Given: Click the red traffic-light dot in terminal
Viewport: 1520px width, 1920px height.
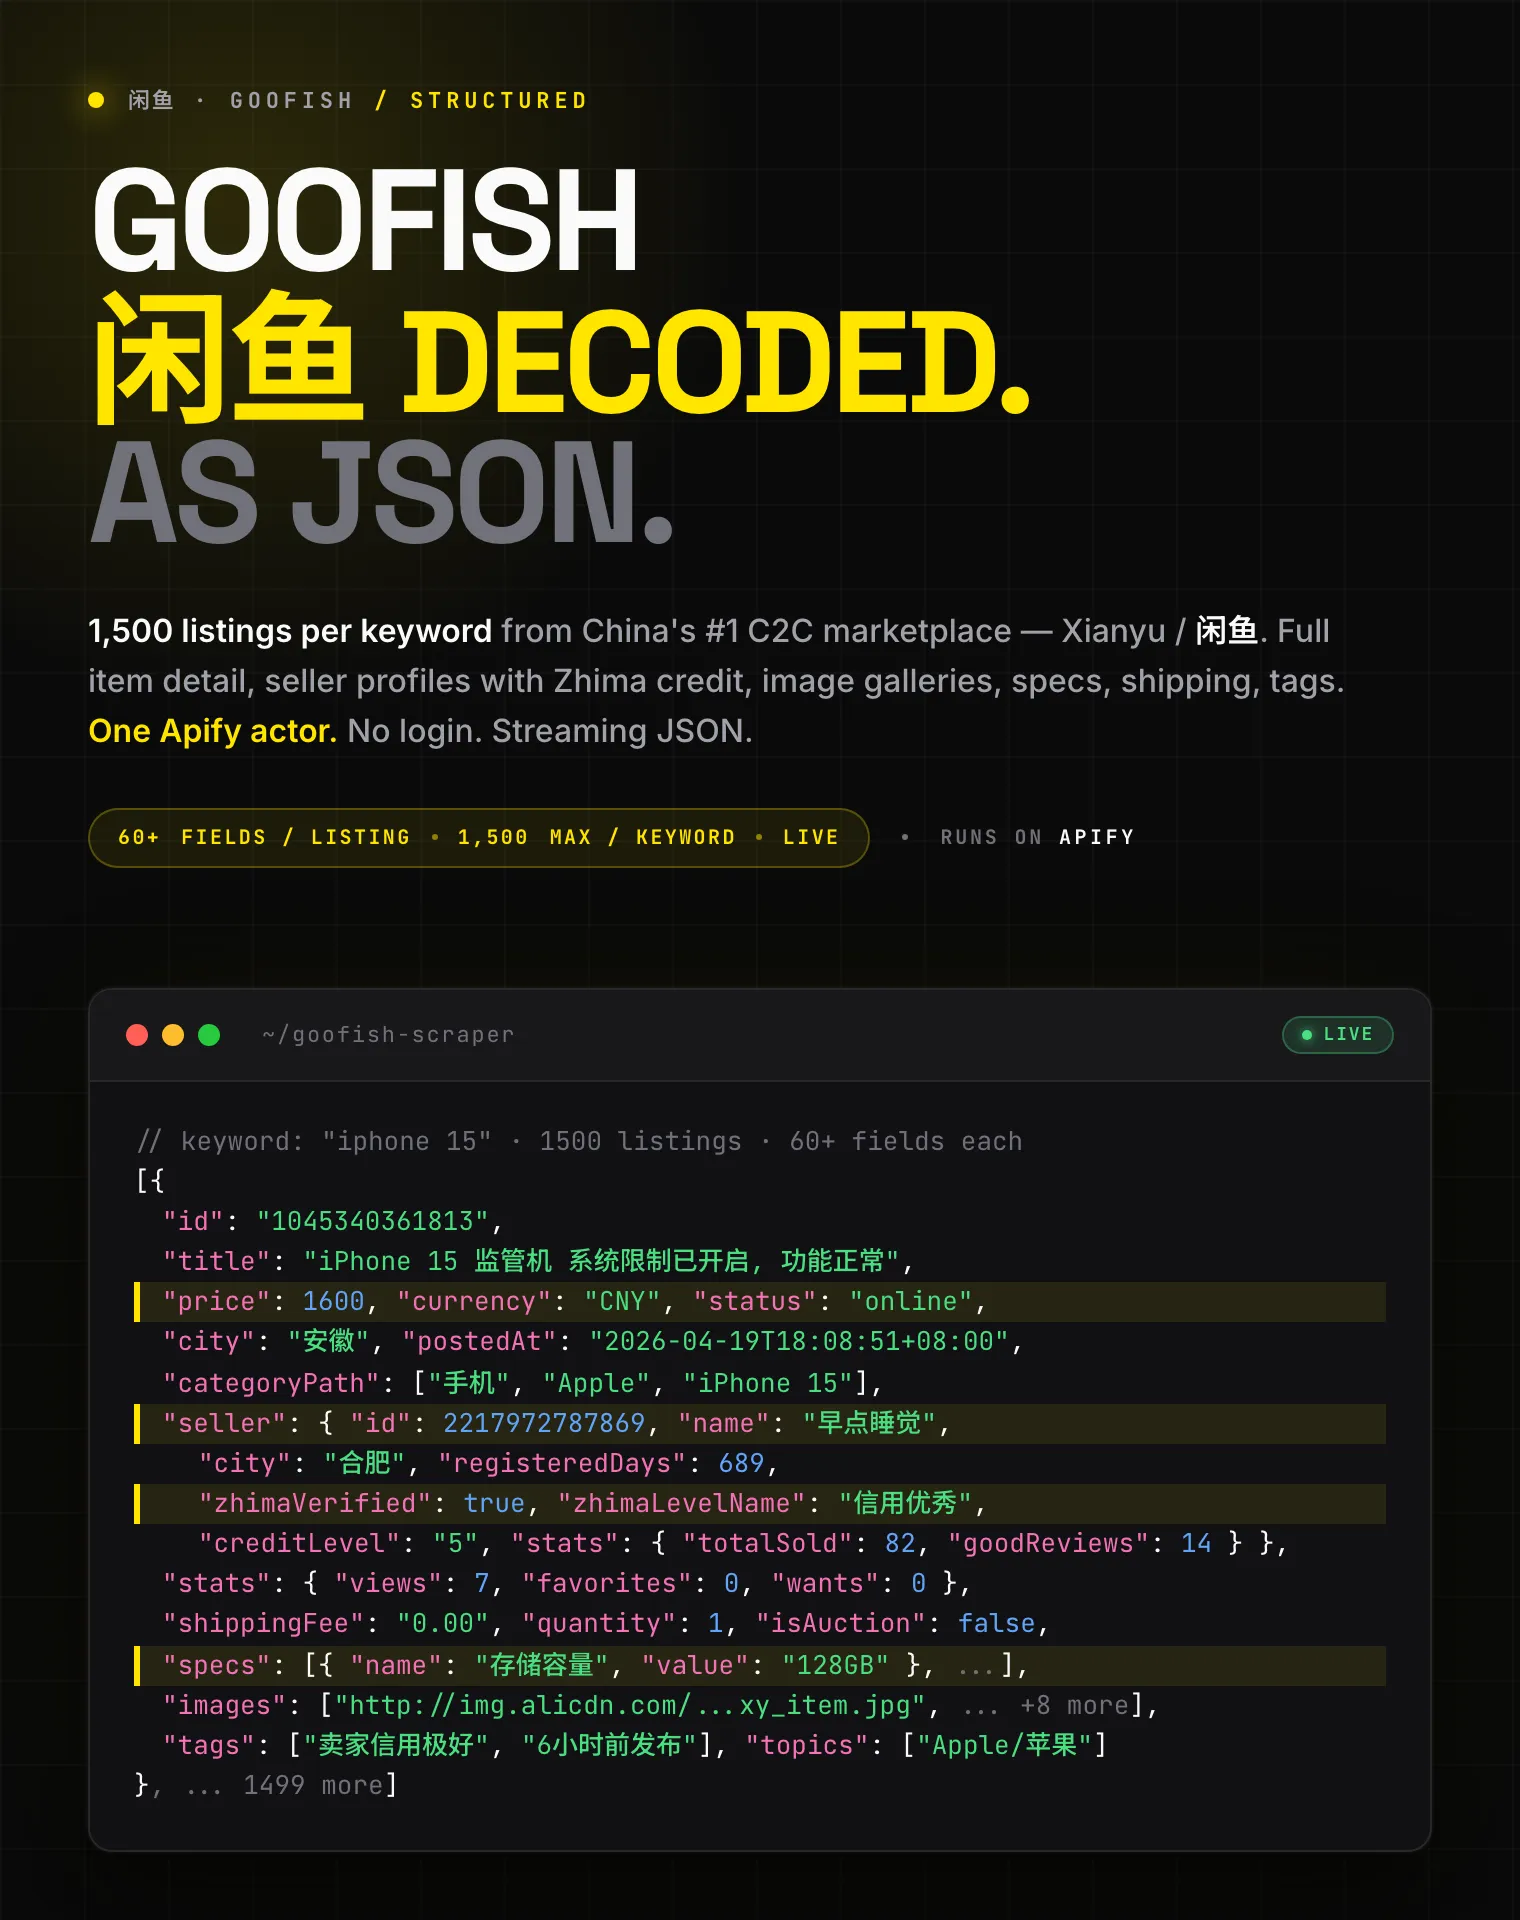Looking at the screenshot, I should coord(137,1035).
